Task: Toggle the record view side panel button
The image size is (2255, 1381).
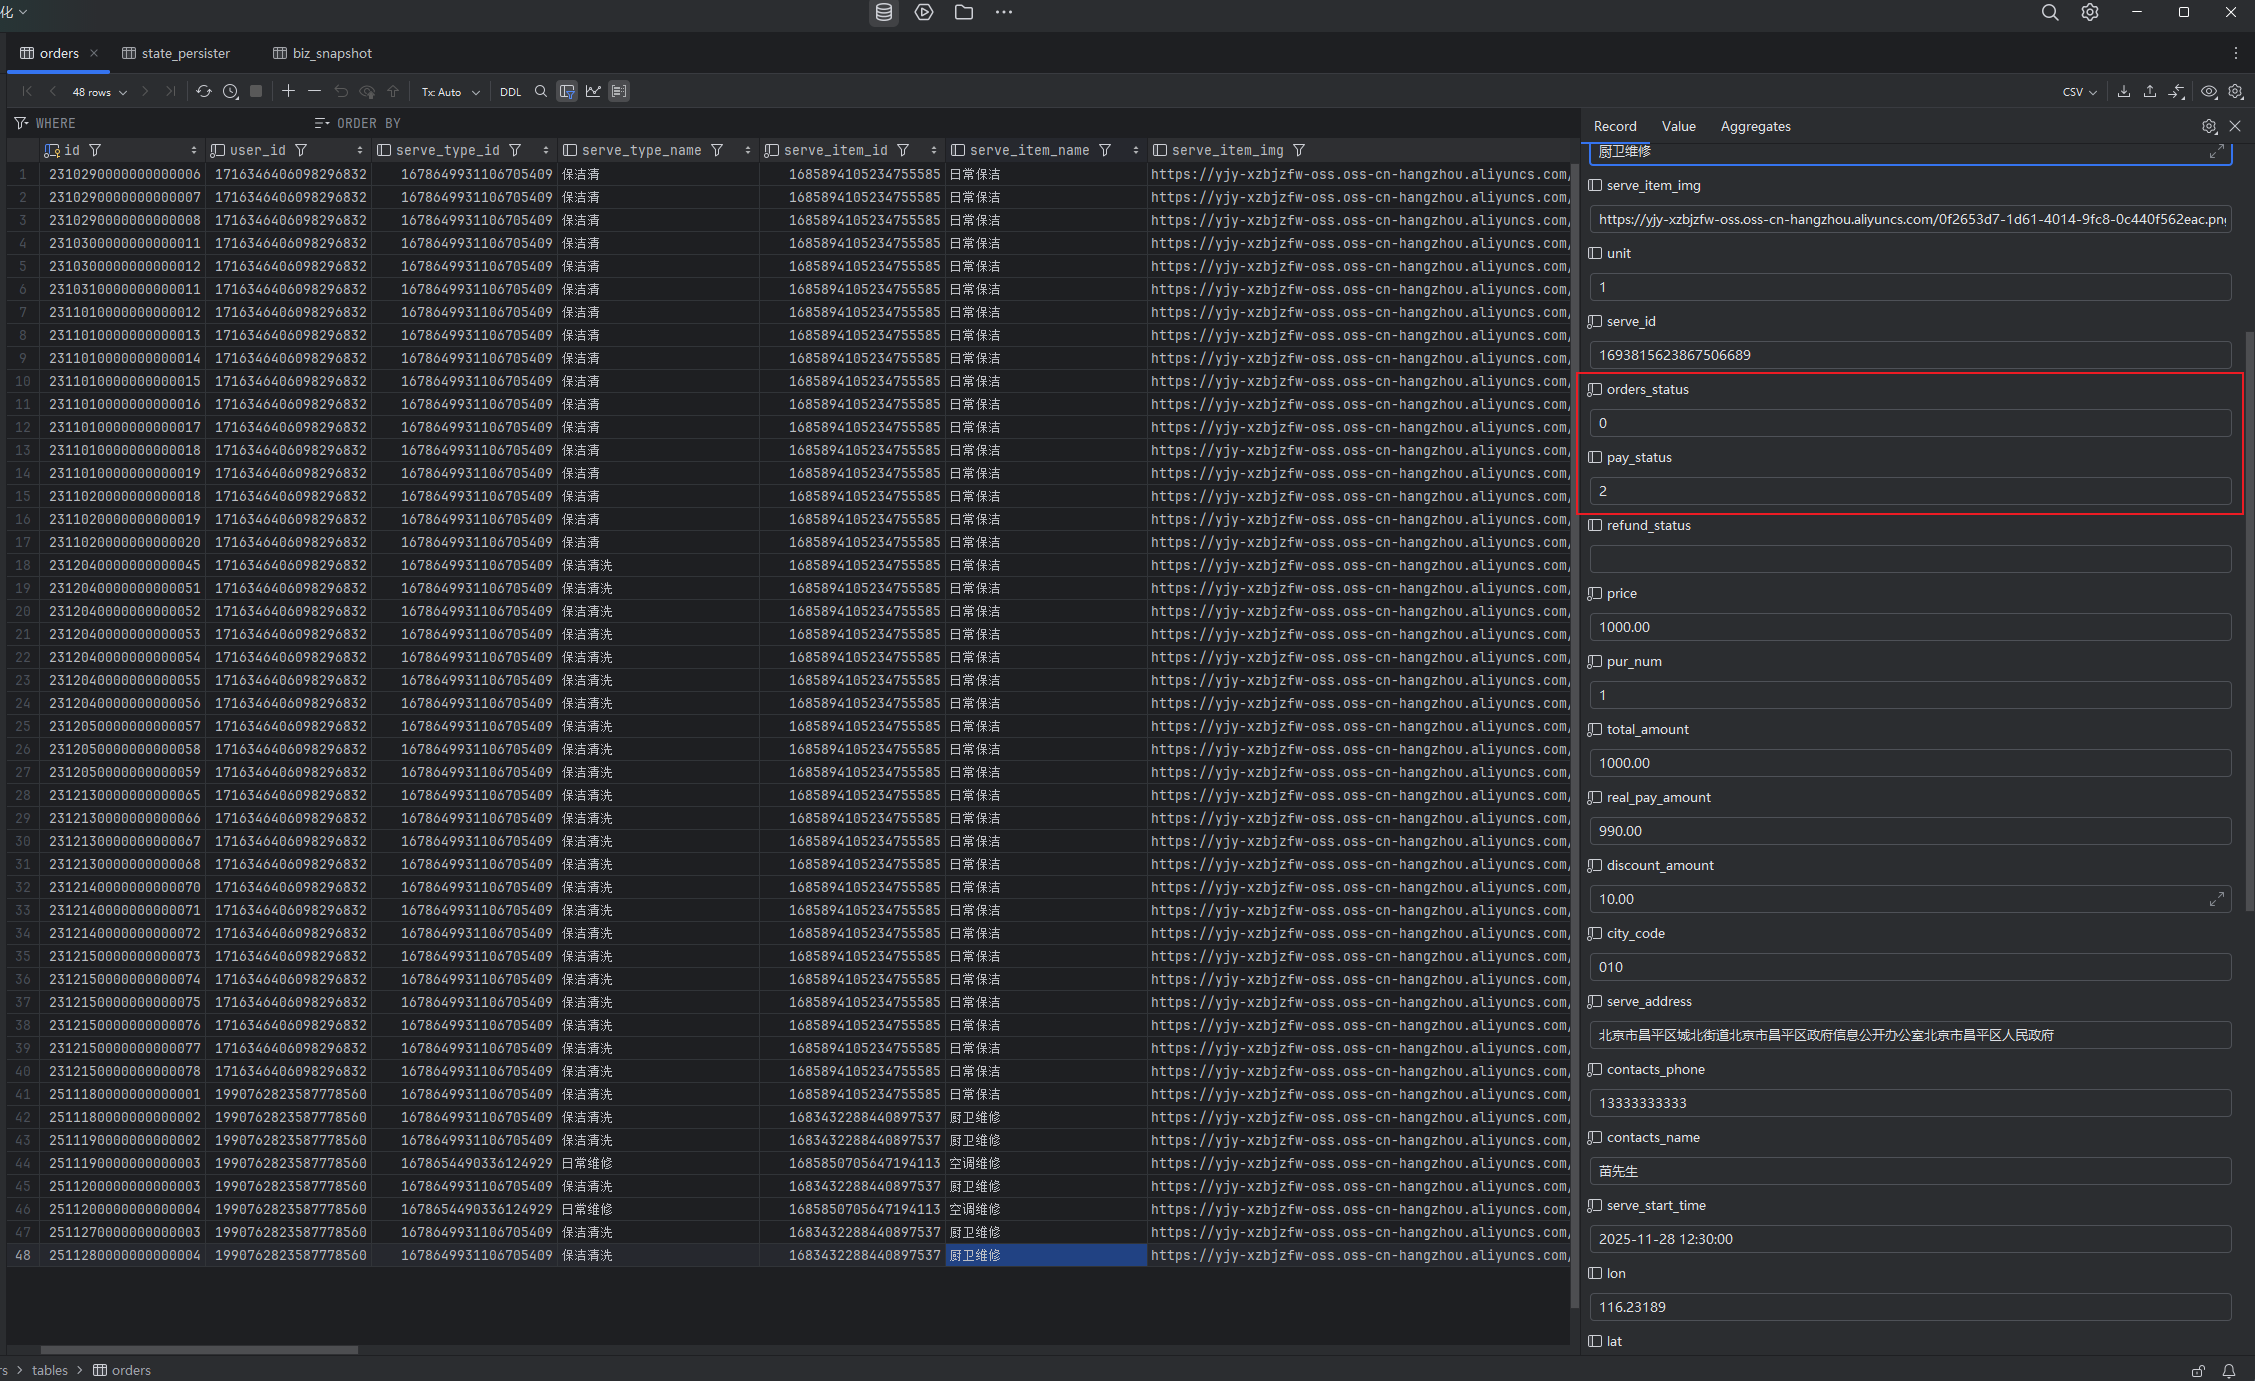Action: click(x=619, y=91)
